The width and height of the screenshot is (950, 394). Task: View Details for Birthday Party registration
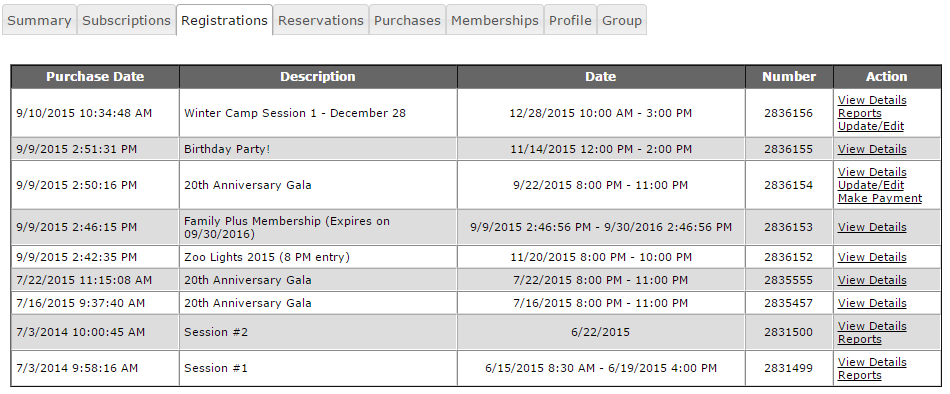pos(872,149)
